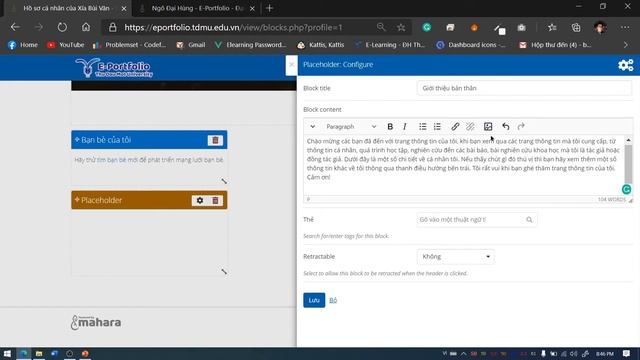Screen dimensions: 640x360
Task: Open the Edge browser taskbar icon
Action: 23,353
